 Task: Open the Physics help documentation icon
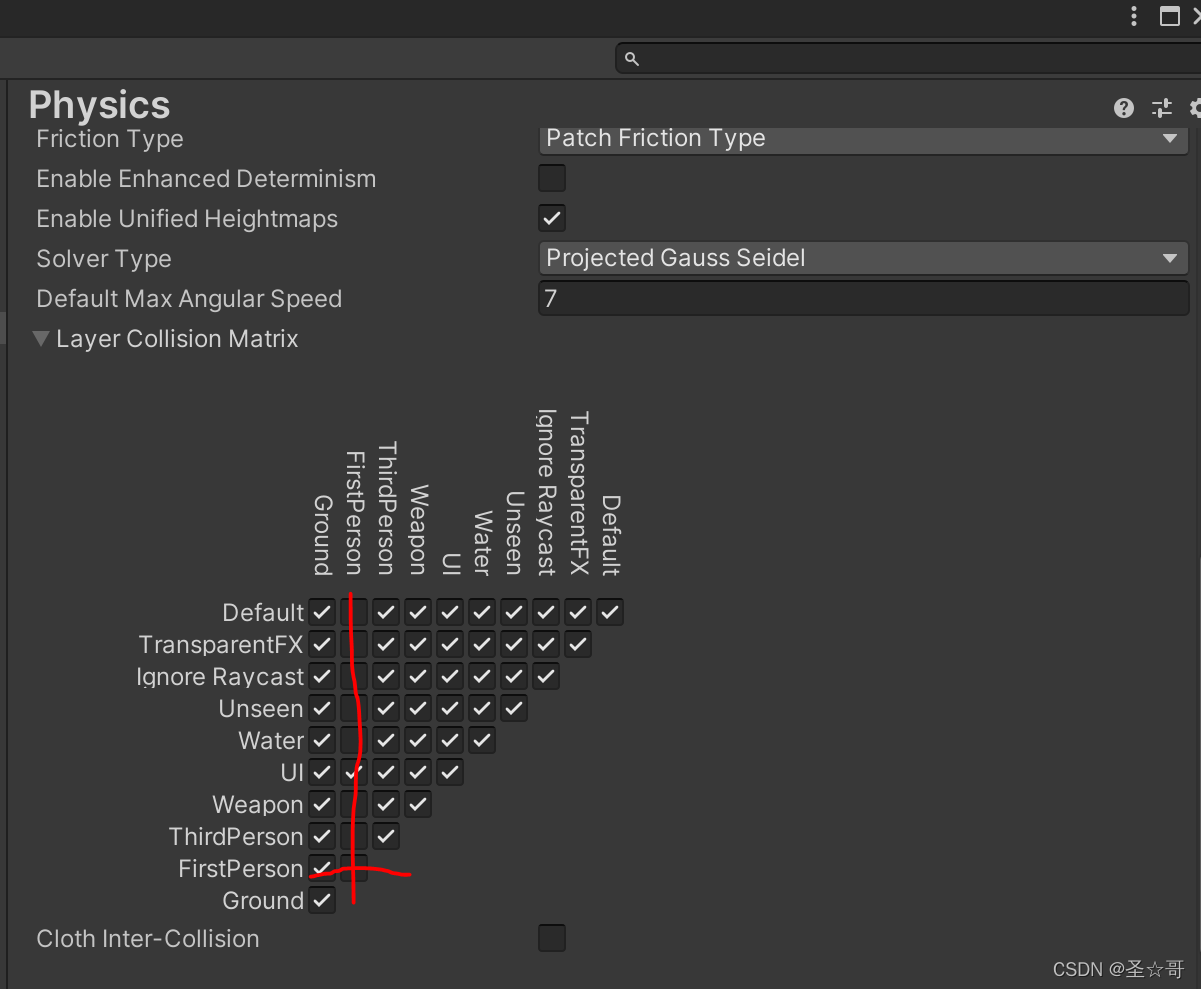point(1123,108)
